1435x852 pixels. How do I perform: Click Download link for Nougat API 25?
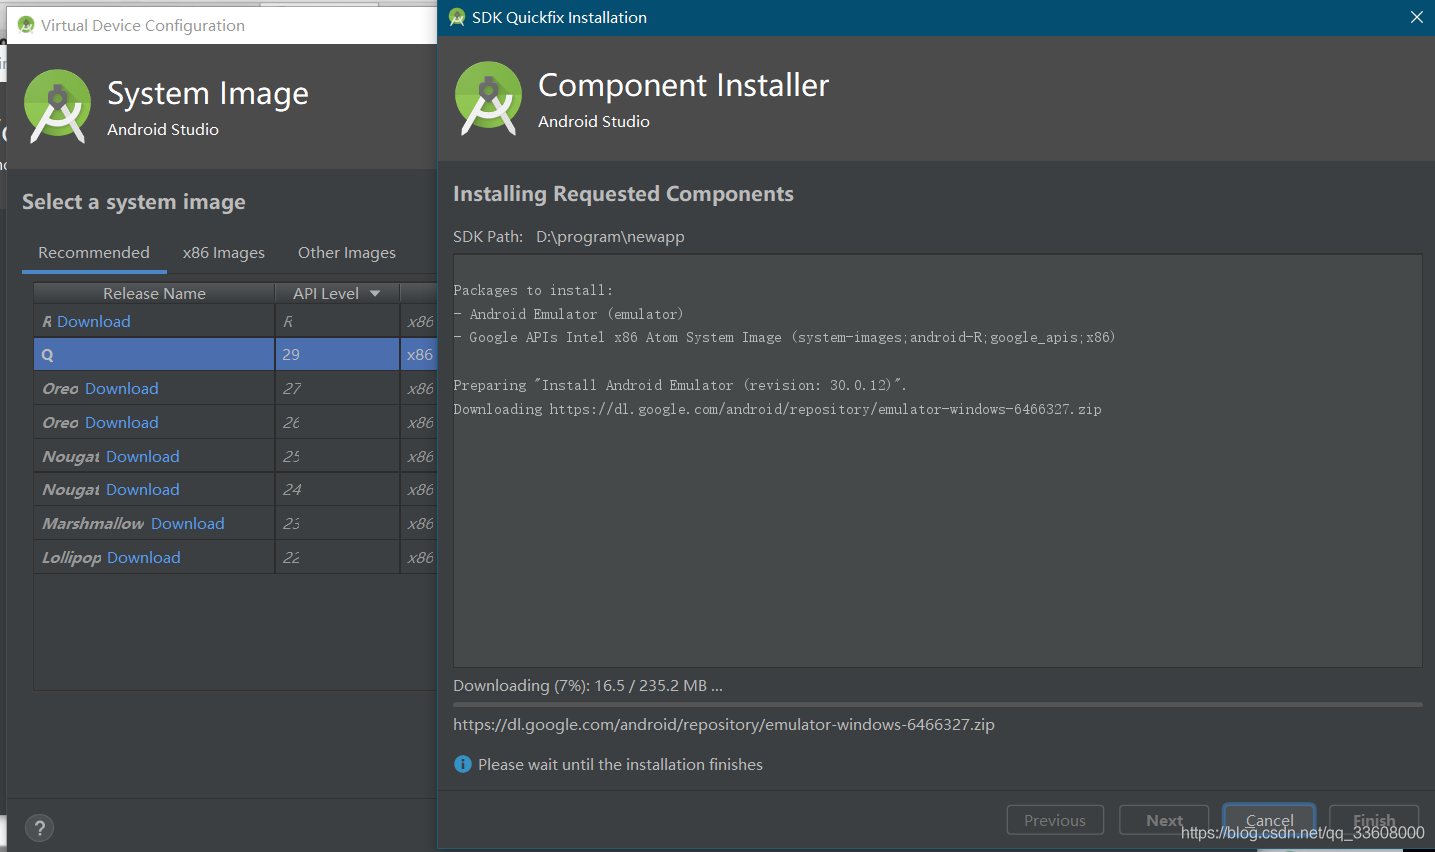coord(143,456)
